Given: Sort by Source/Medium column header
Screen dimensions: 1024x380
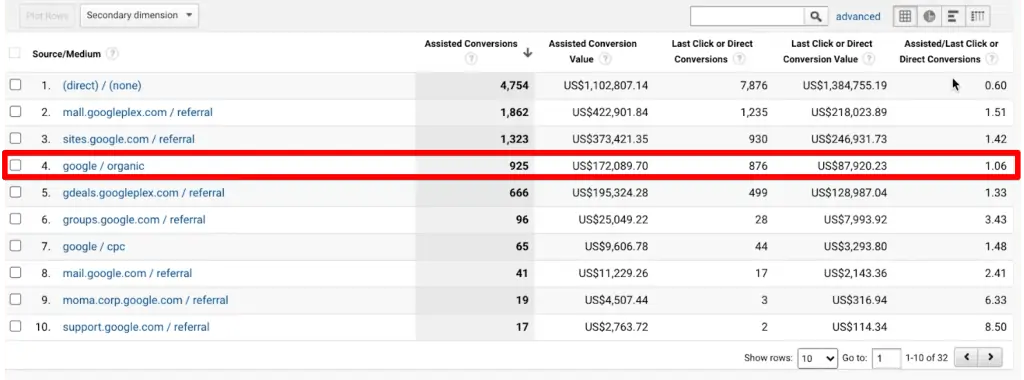Looking at the screenshot, I should tap(67, 54).
